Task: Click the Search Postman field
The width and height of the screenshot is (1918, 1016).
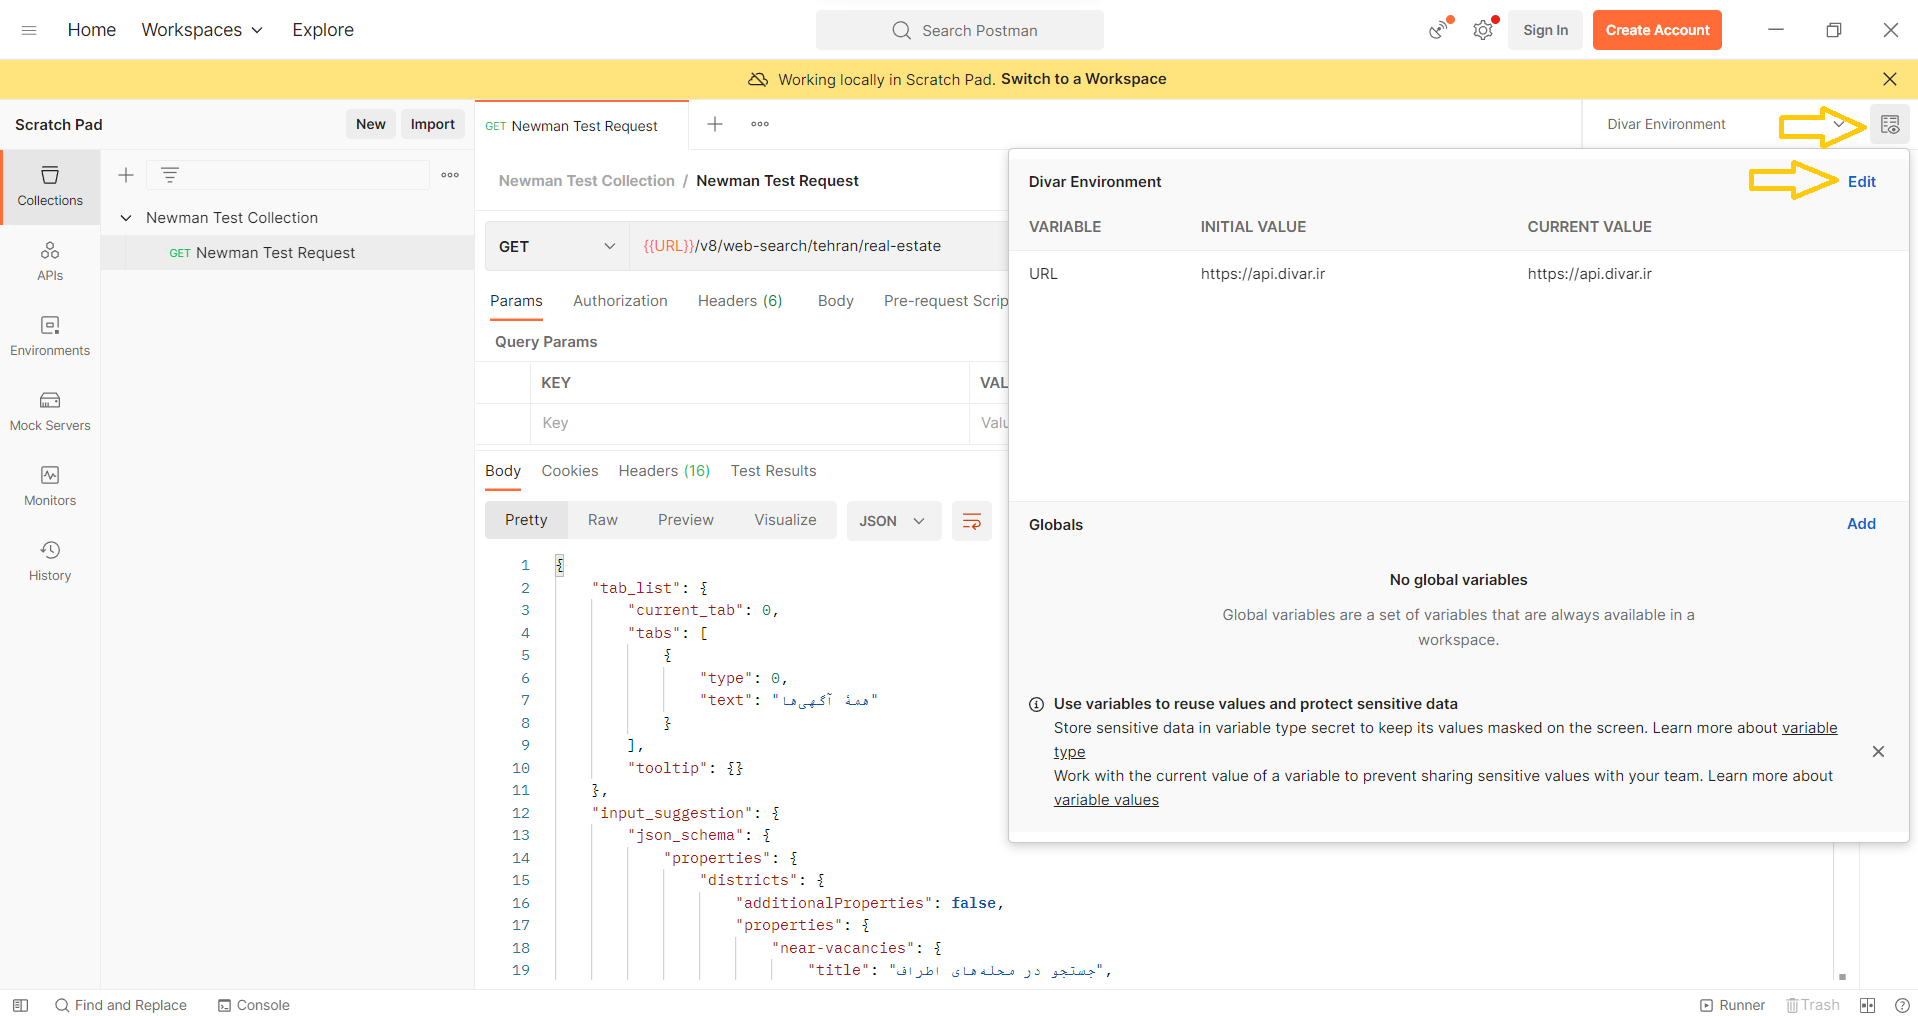Action: 958,30
